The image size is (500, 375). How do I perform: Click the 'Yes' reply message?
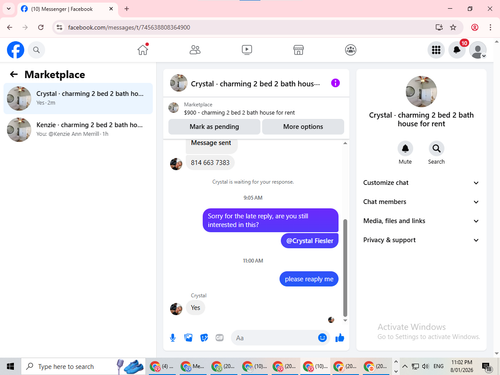pyautogui.click(x=195, y=307)
